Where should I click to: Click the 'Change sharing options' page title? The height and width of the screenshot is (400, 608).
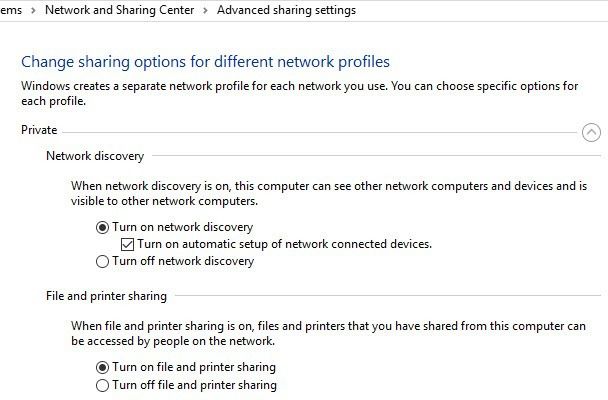click(x=205, y=62)
